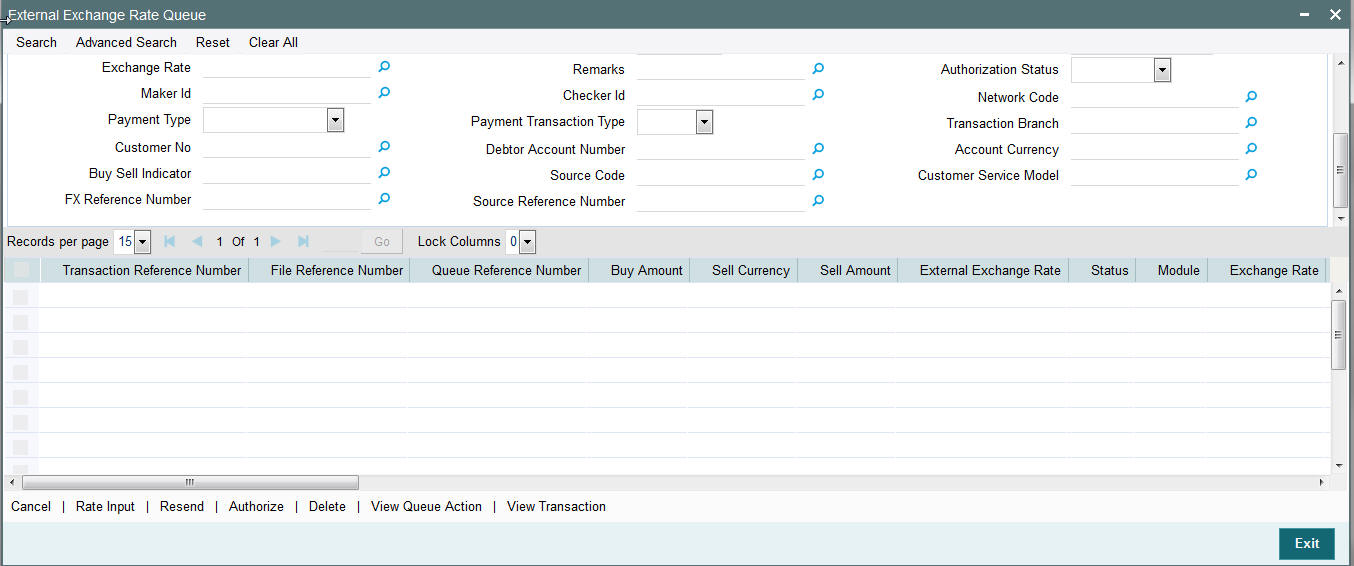Image resolution: width=1354 pixels, height=566 pixels.
Task: Open lookup for Source Code field
Action: click(x=817, y=174)
